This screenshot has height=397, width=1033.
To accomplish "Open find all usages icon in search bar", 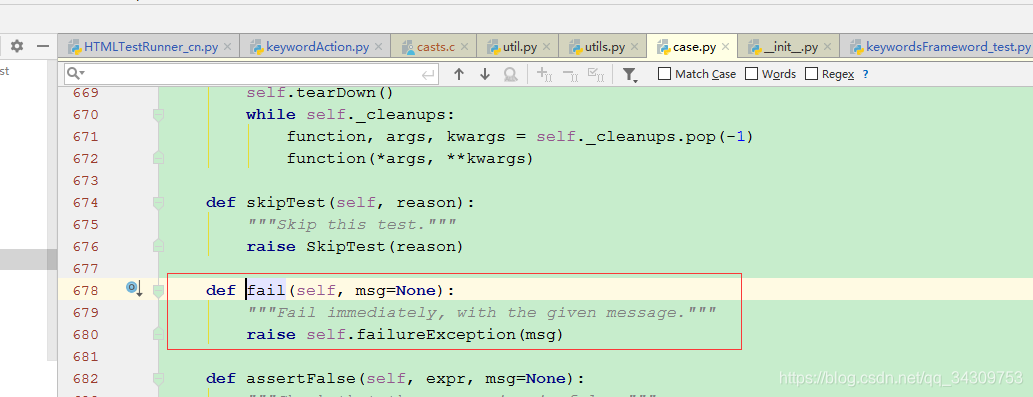I will [x=510, y=74].
